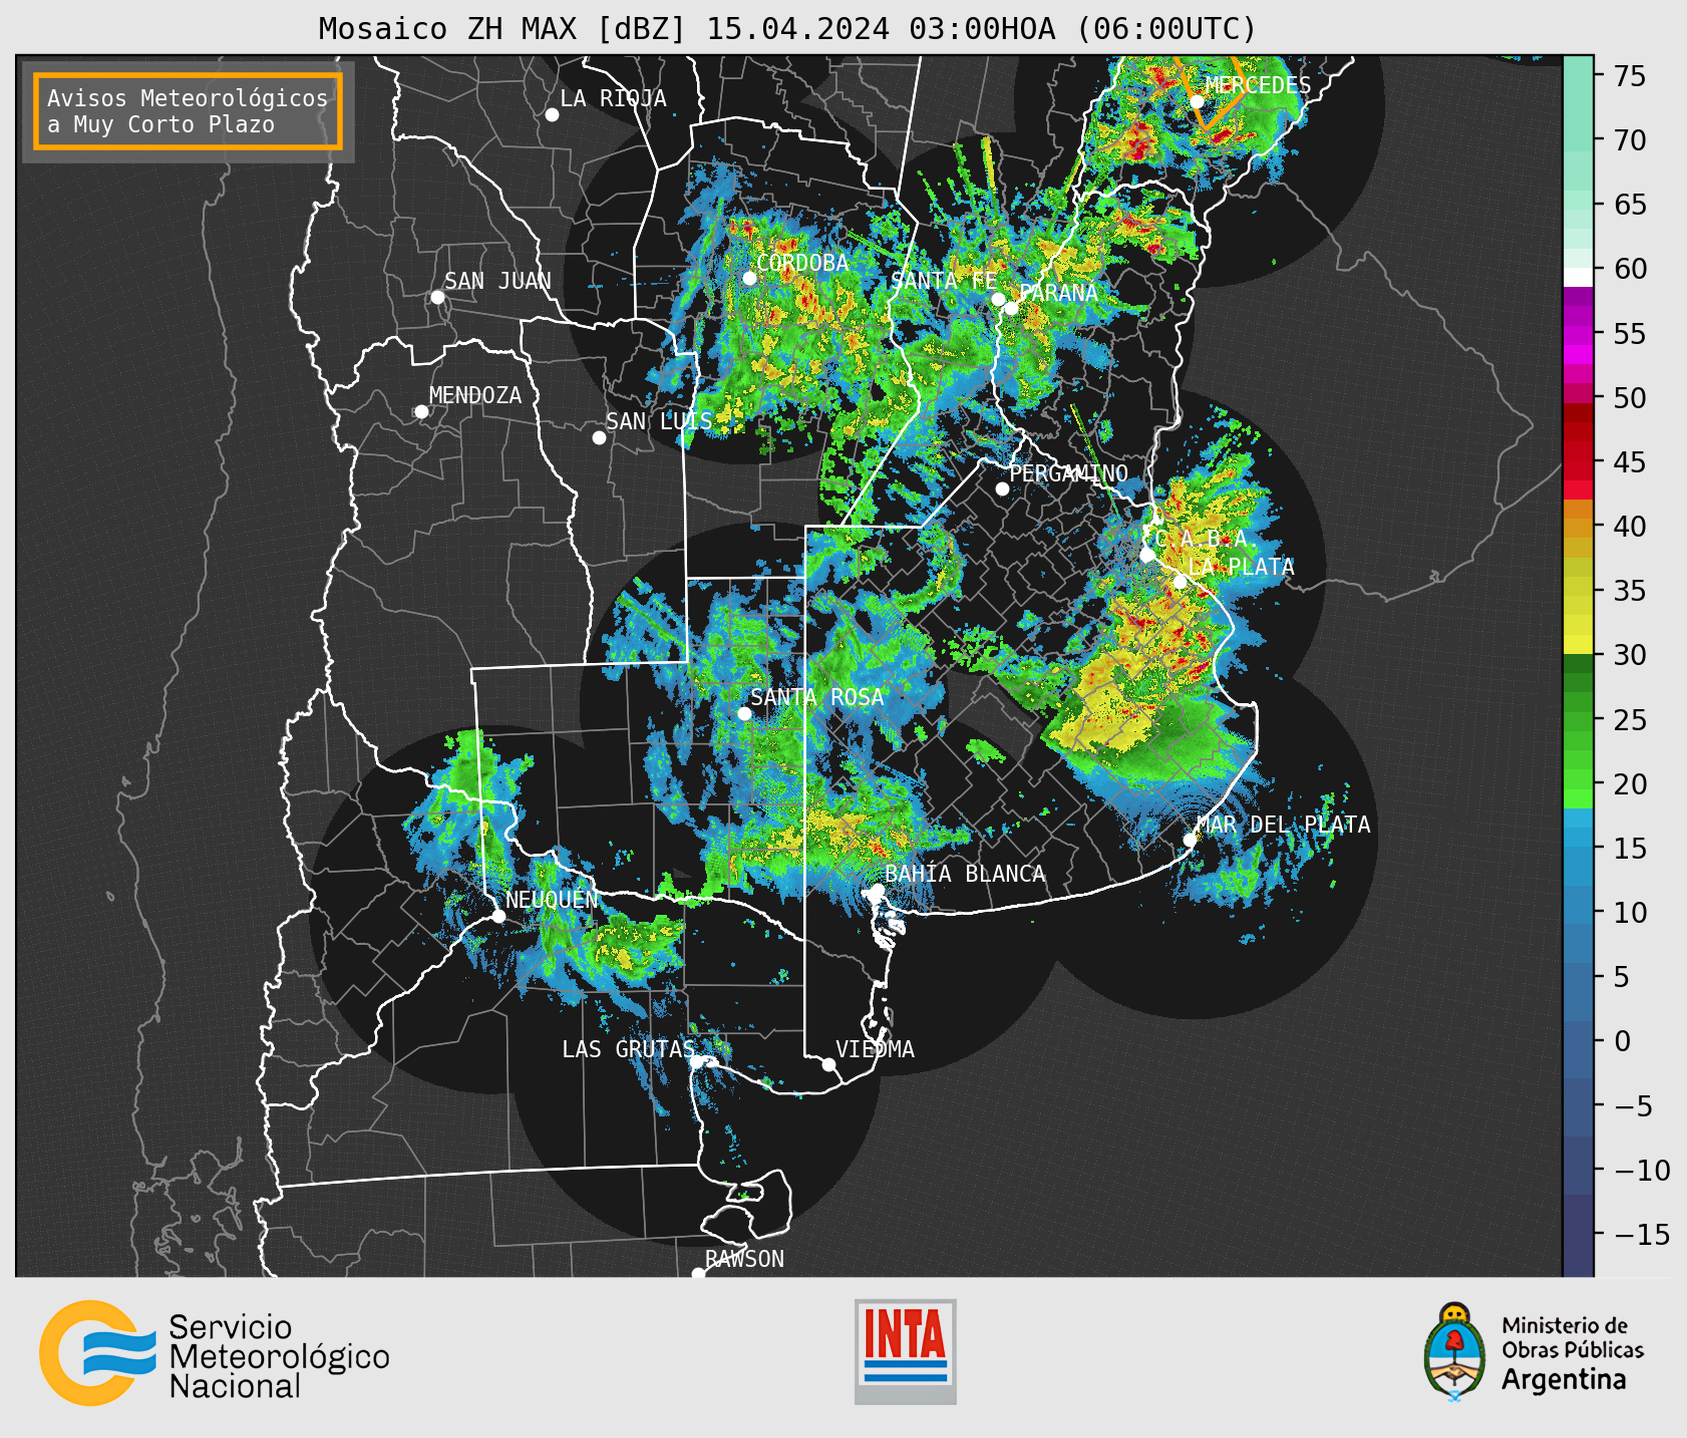Click the VIEDMA city marker dot
The width and height of the screenshot is (1687, 1438).
(x=829, y=1065)
